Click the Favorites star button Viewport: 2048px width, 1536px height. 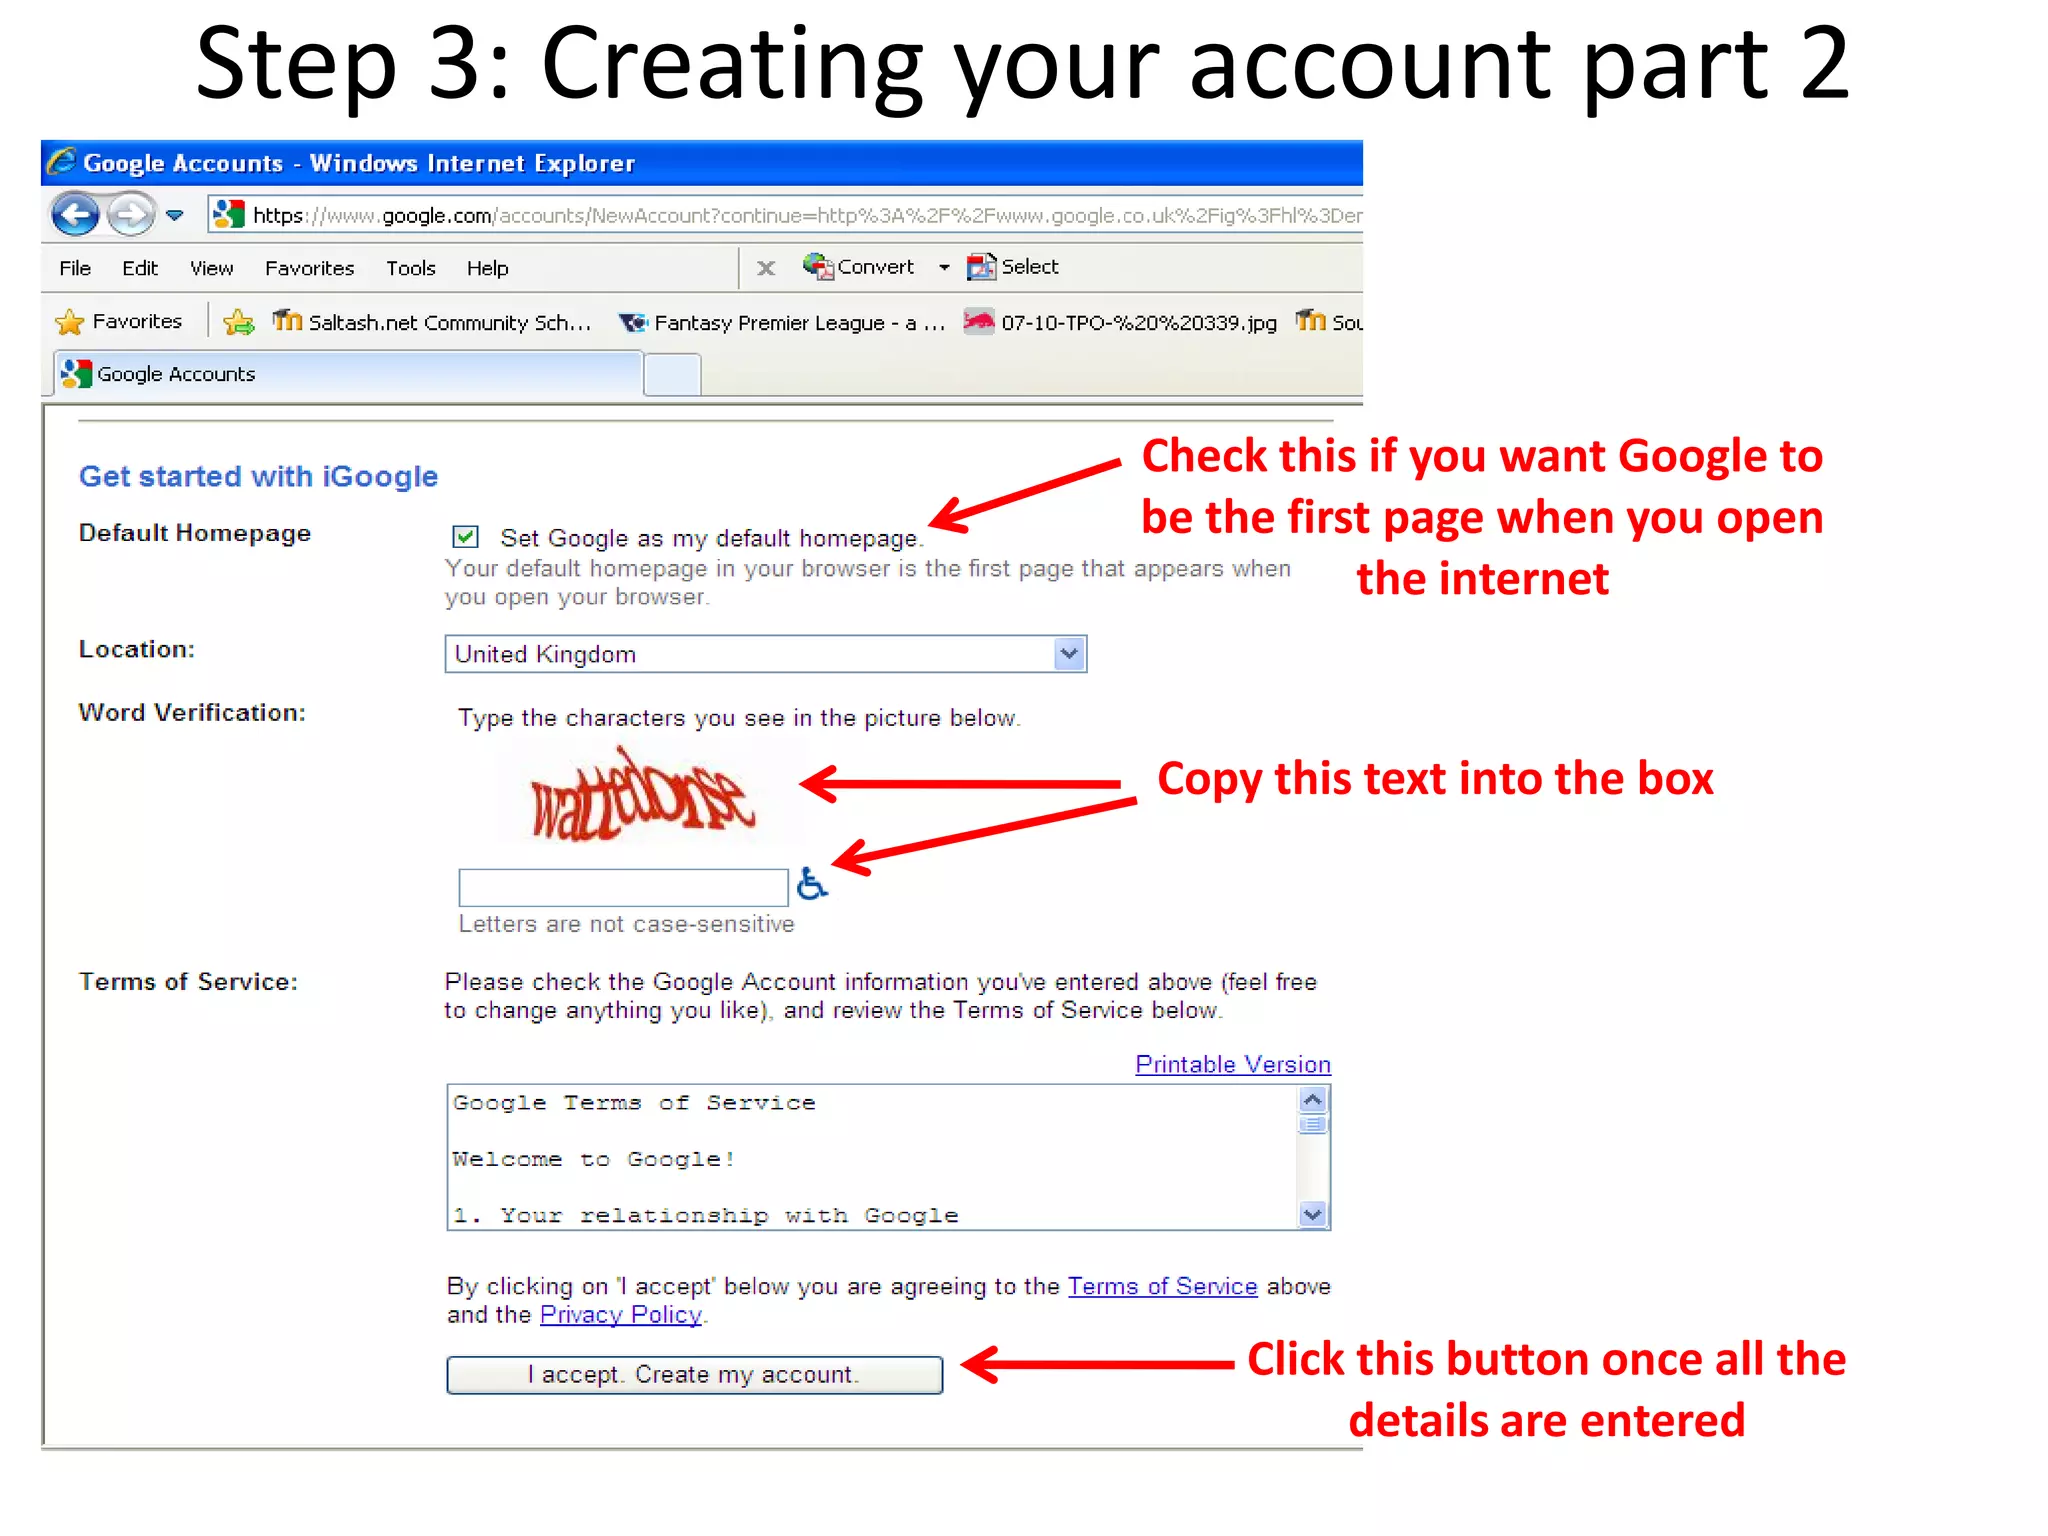click(119, 322)
